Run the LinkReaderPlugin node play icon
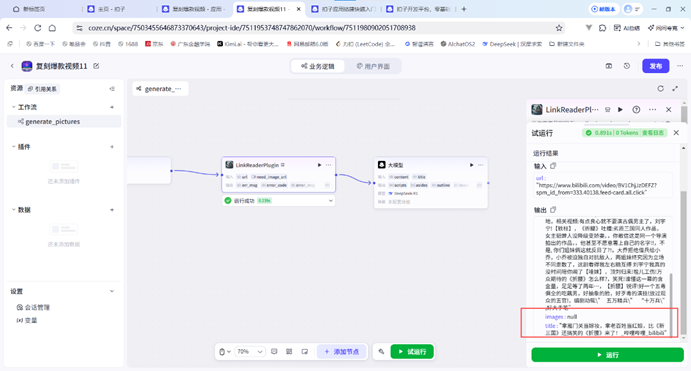 tap(319, 165)
